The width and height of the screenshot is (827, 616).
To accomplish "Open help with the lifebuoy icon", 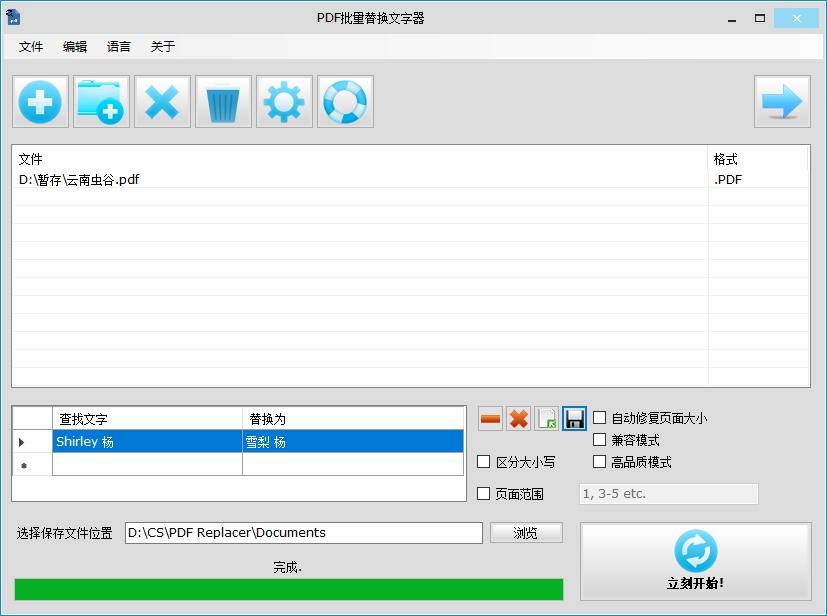I will 345,102.
